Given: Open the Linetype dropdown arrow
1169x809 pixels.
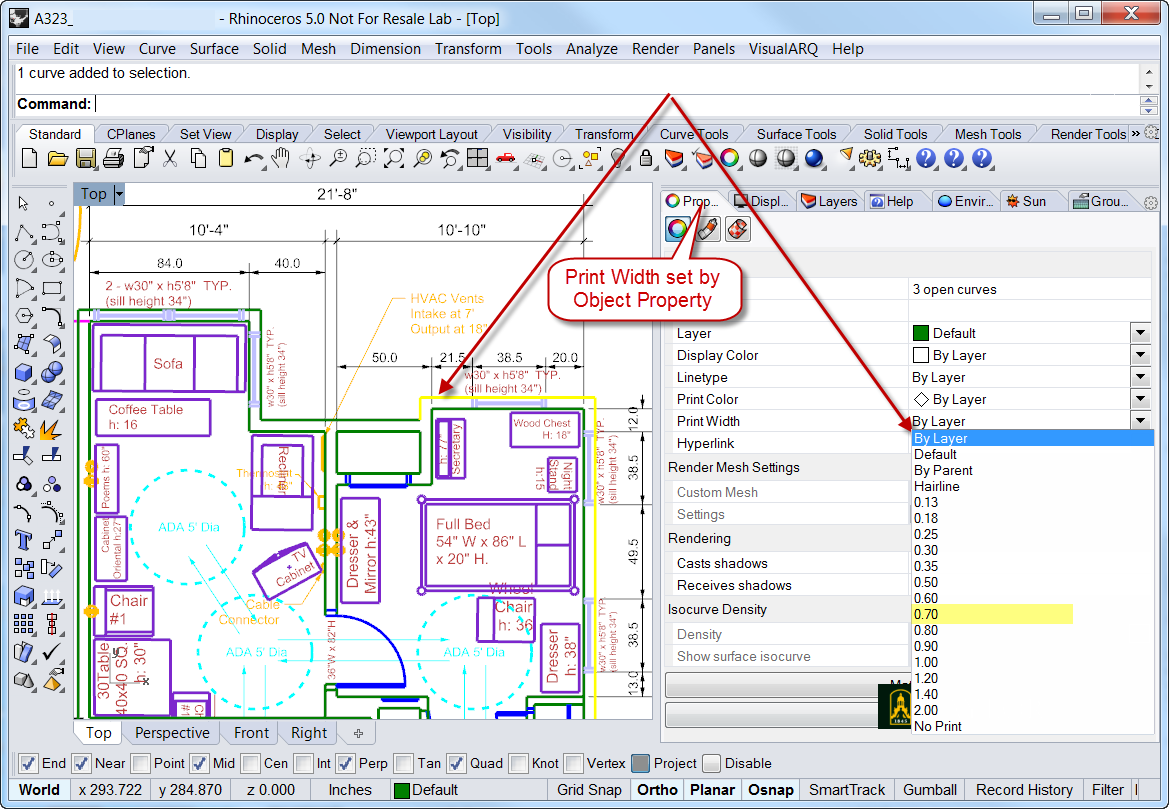Looking at the screenshot, I should coord(1140,377).
